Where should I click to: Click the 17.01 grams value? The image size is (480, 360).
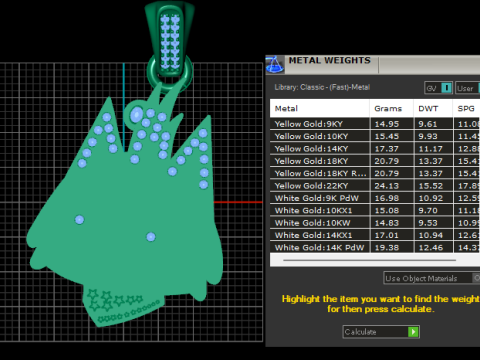(x=387, y=235)
